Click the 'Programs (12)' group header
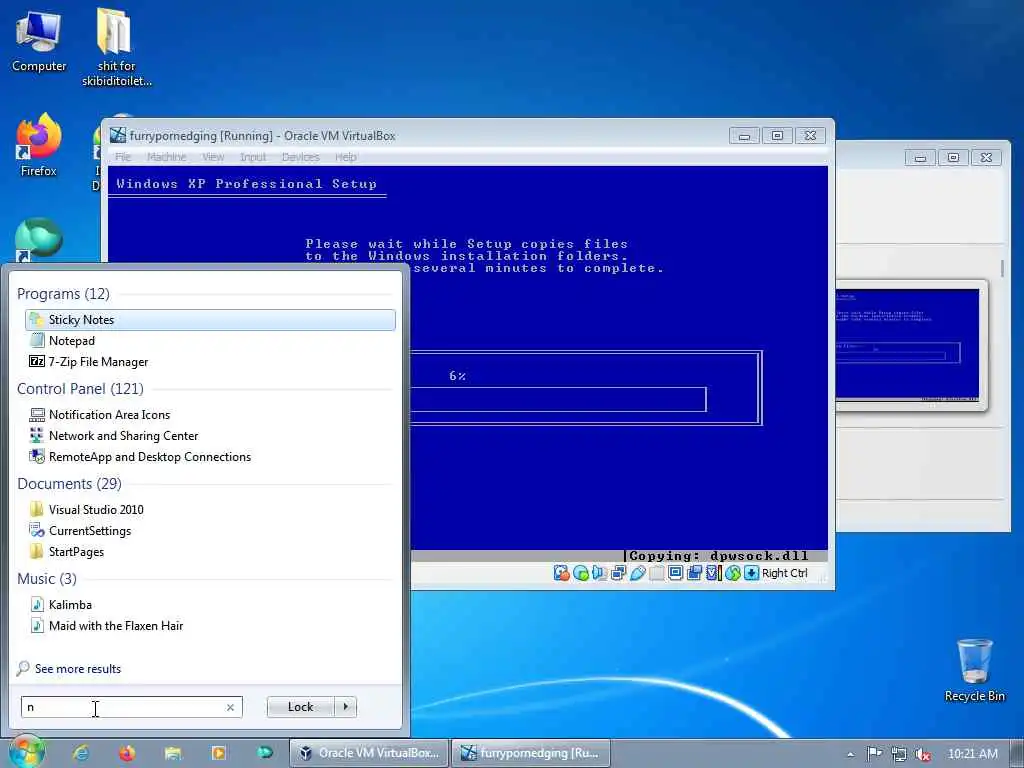 click(x=63, y=294)
